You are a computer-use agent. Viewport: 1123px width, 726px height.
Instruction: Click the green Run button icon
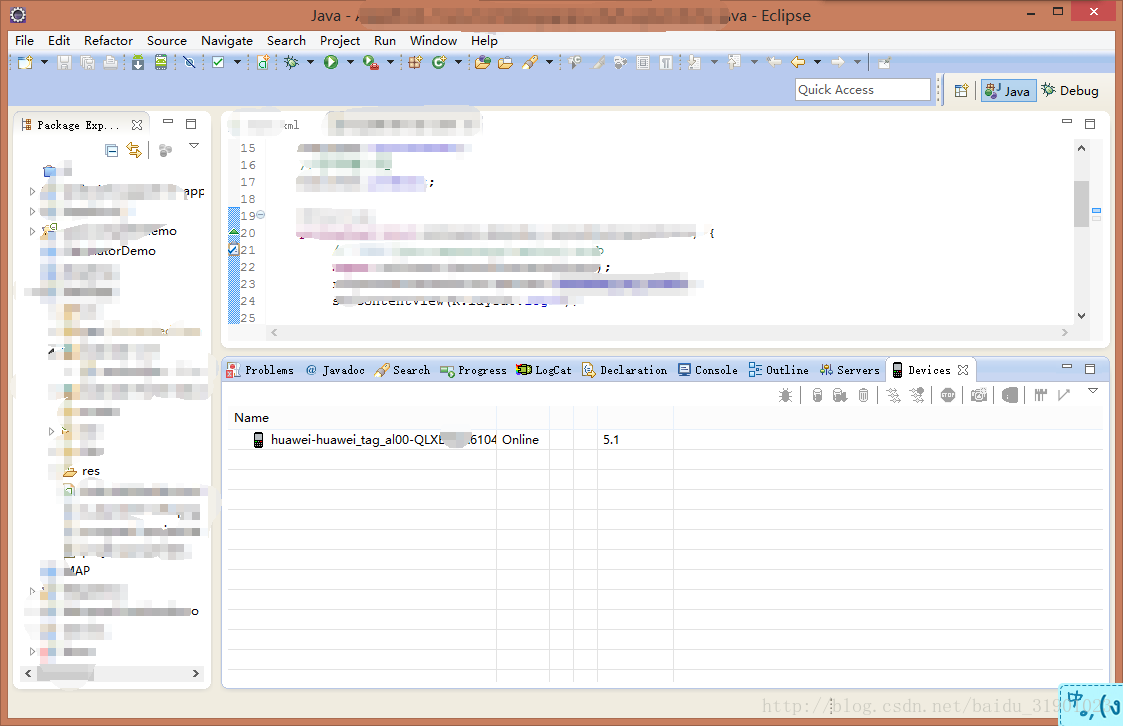pos(331,63)
